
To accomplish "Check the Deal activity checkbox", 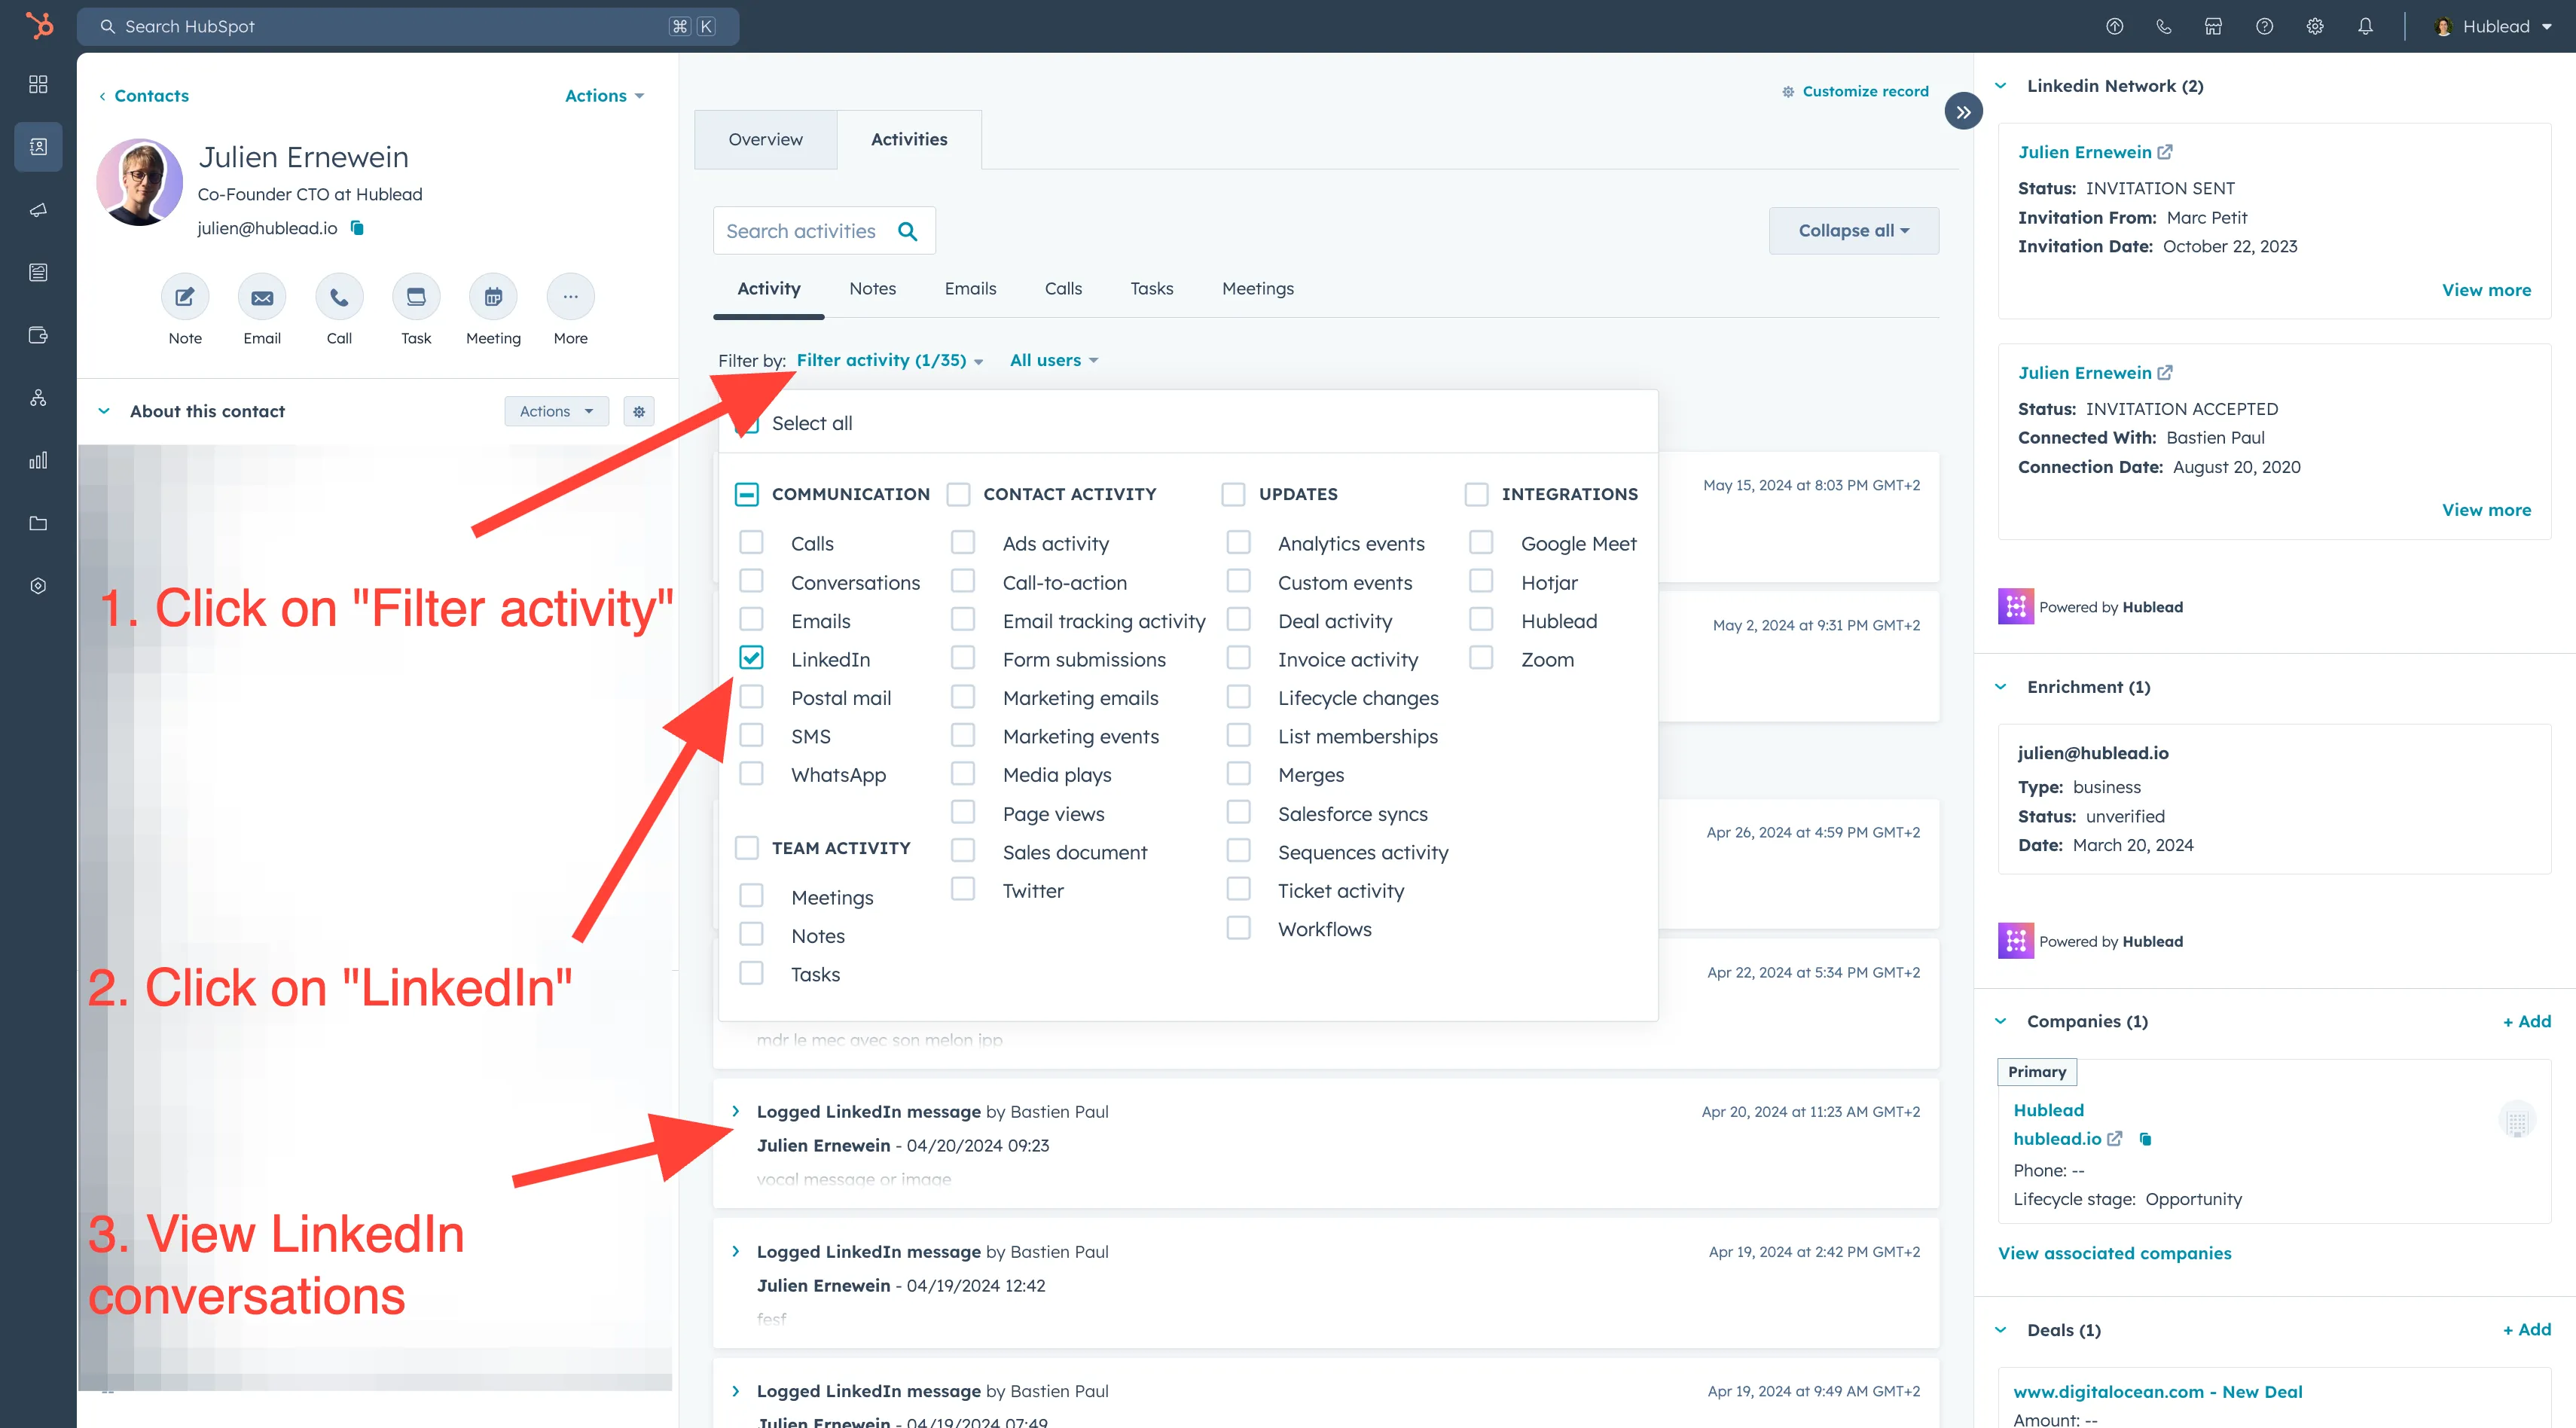I will (1238, 620).
